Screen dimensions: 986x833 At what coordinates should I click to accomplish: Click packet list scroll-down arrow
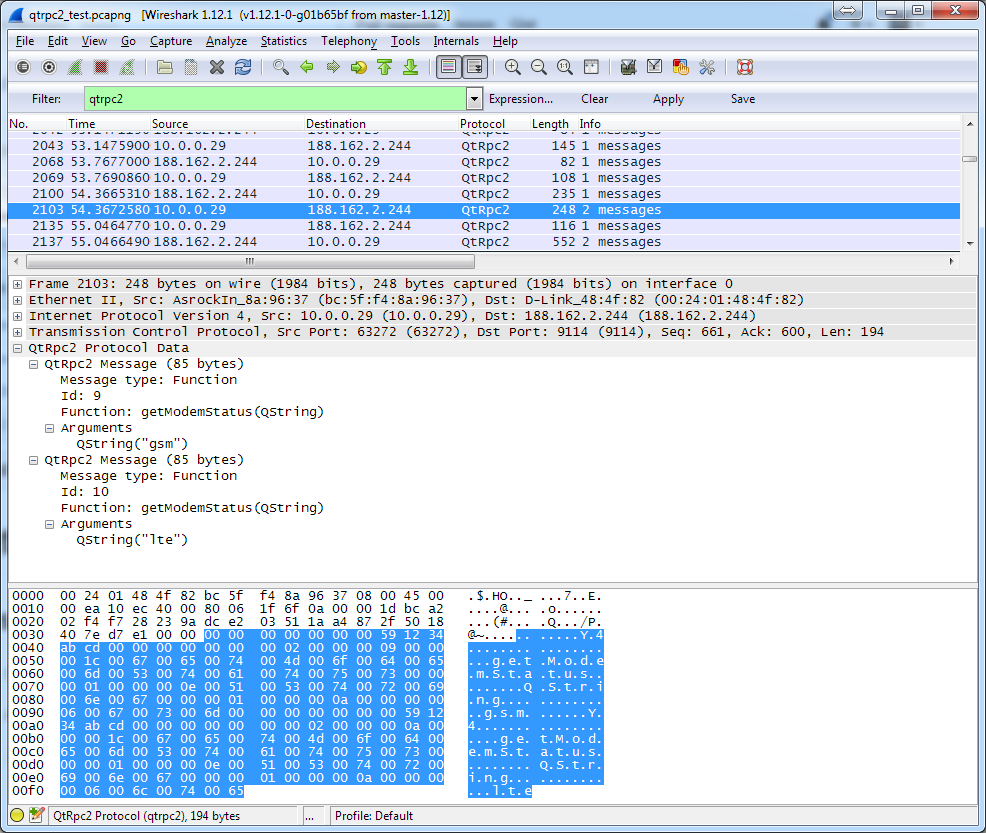(969, 243)
